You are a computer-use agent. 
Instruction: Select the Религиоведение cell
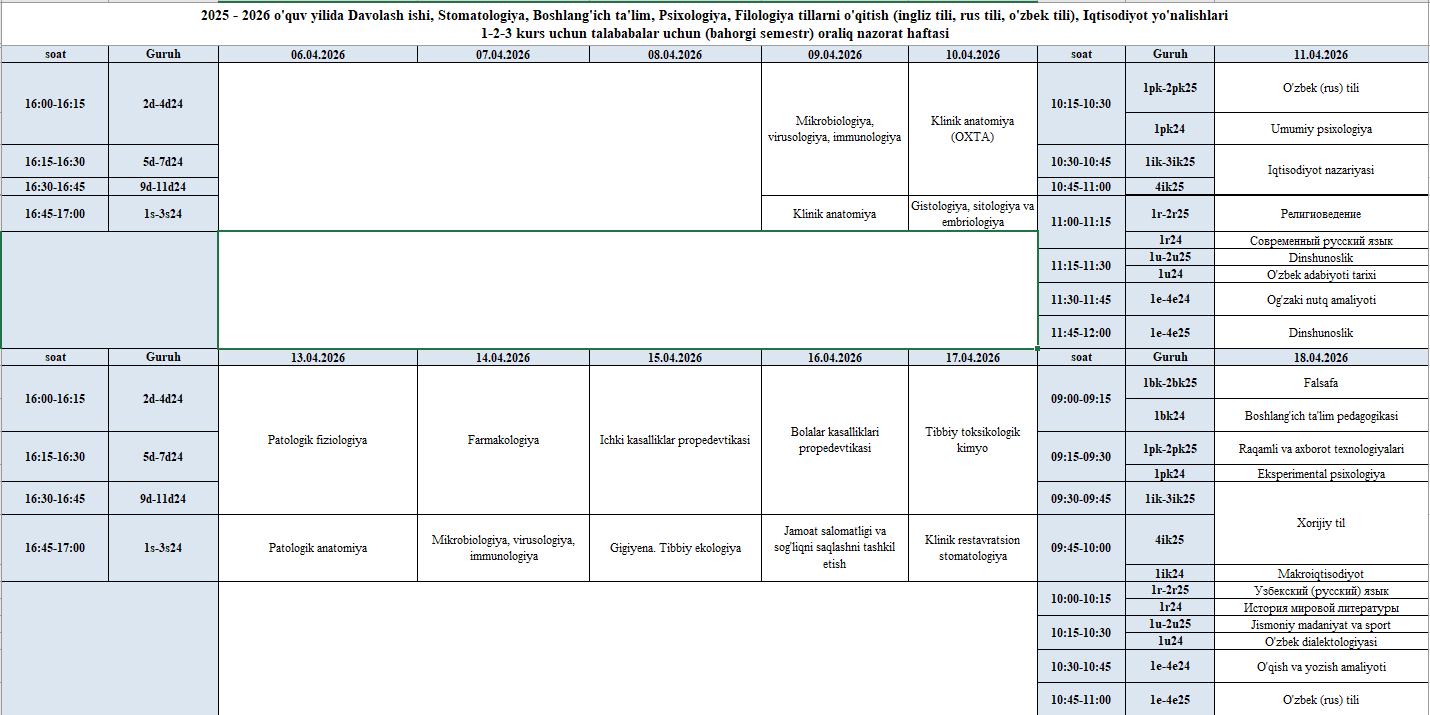click(x=1321, y=214)
